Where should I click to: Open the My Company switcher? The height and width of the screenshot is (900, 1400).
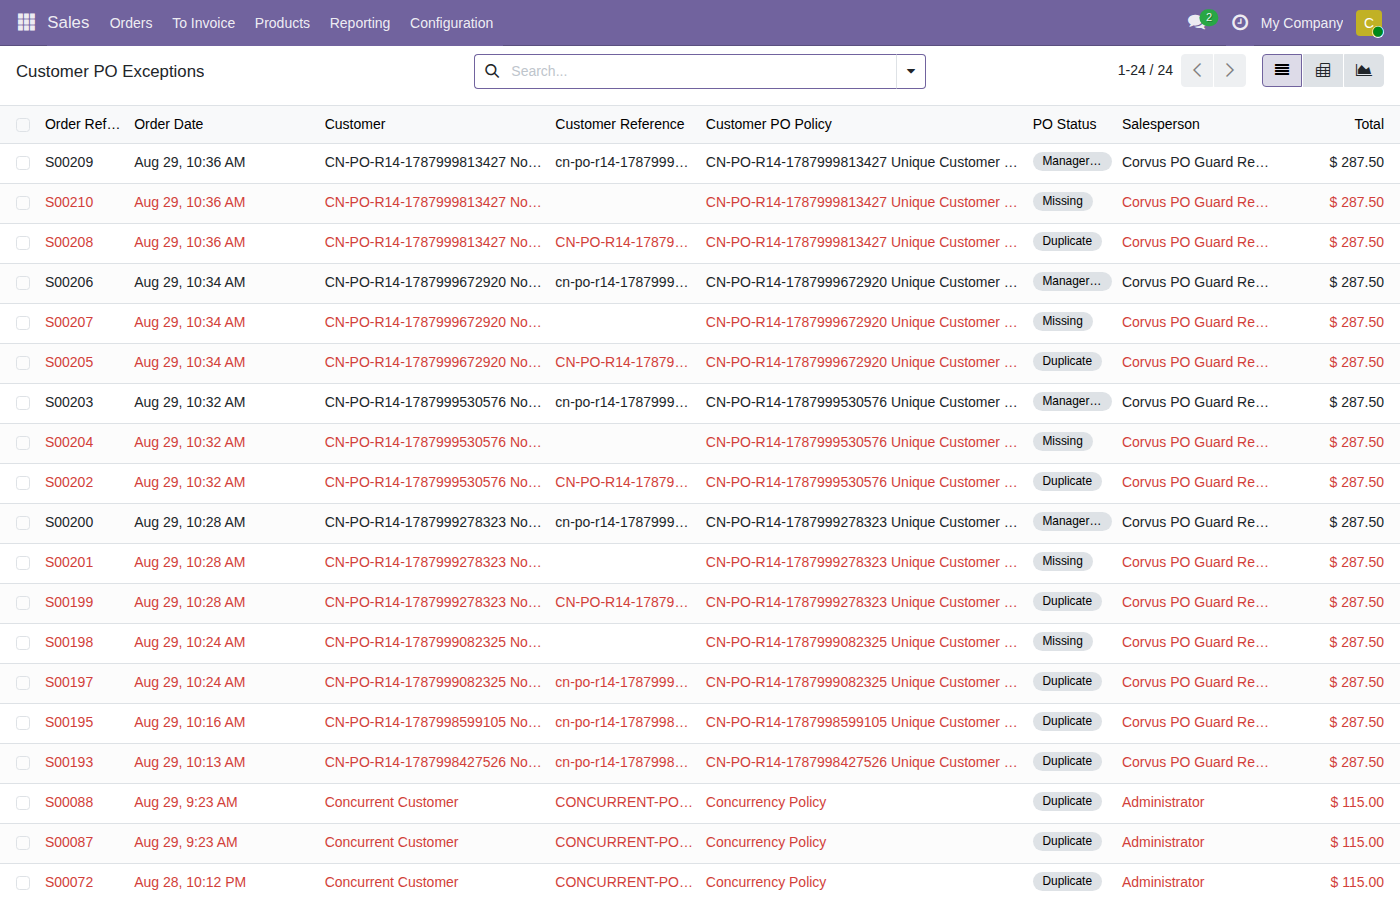pyautogui.click(x=1302, y=22)
